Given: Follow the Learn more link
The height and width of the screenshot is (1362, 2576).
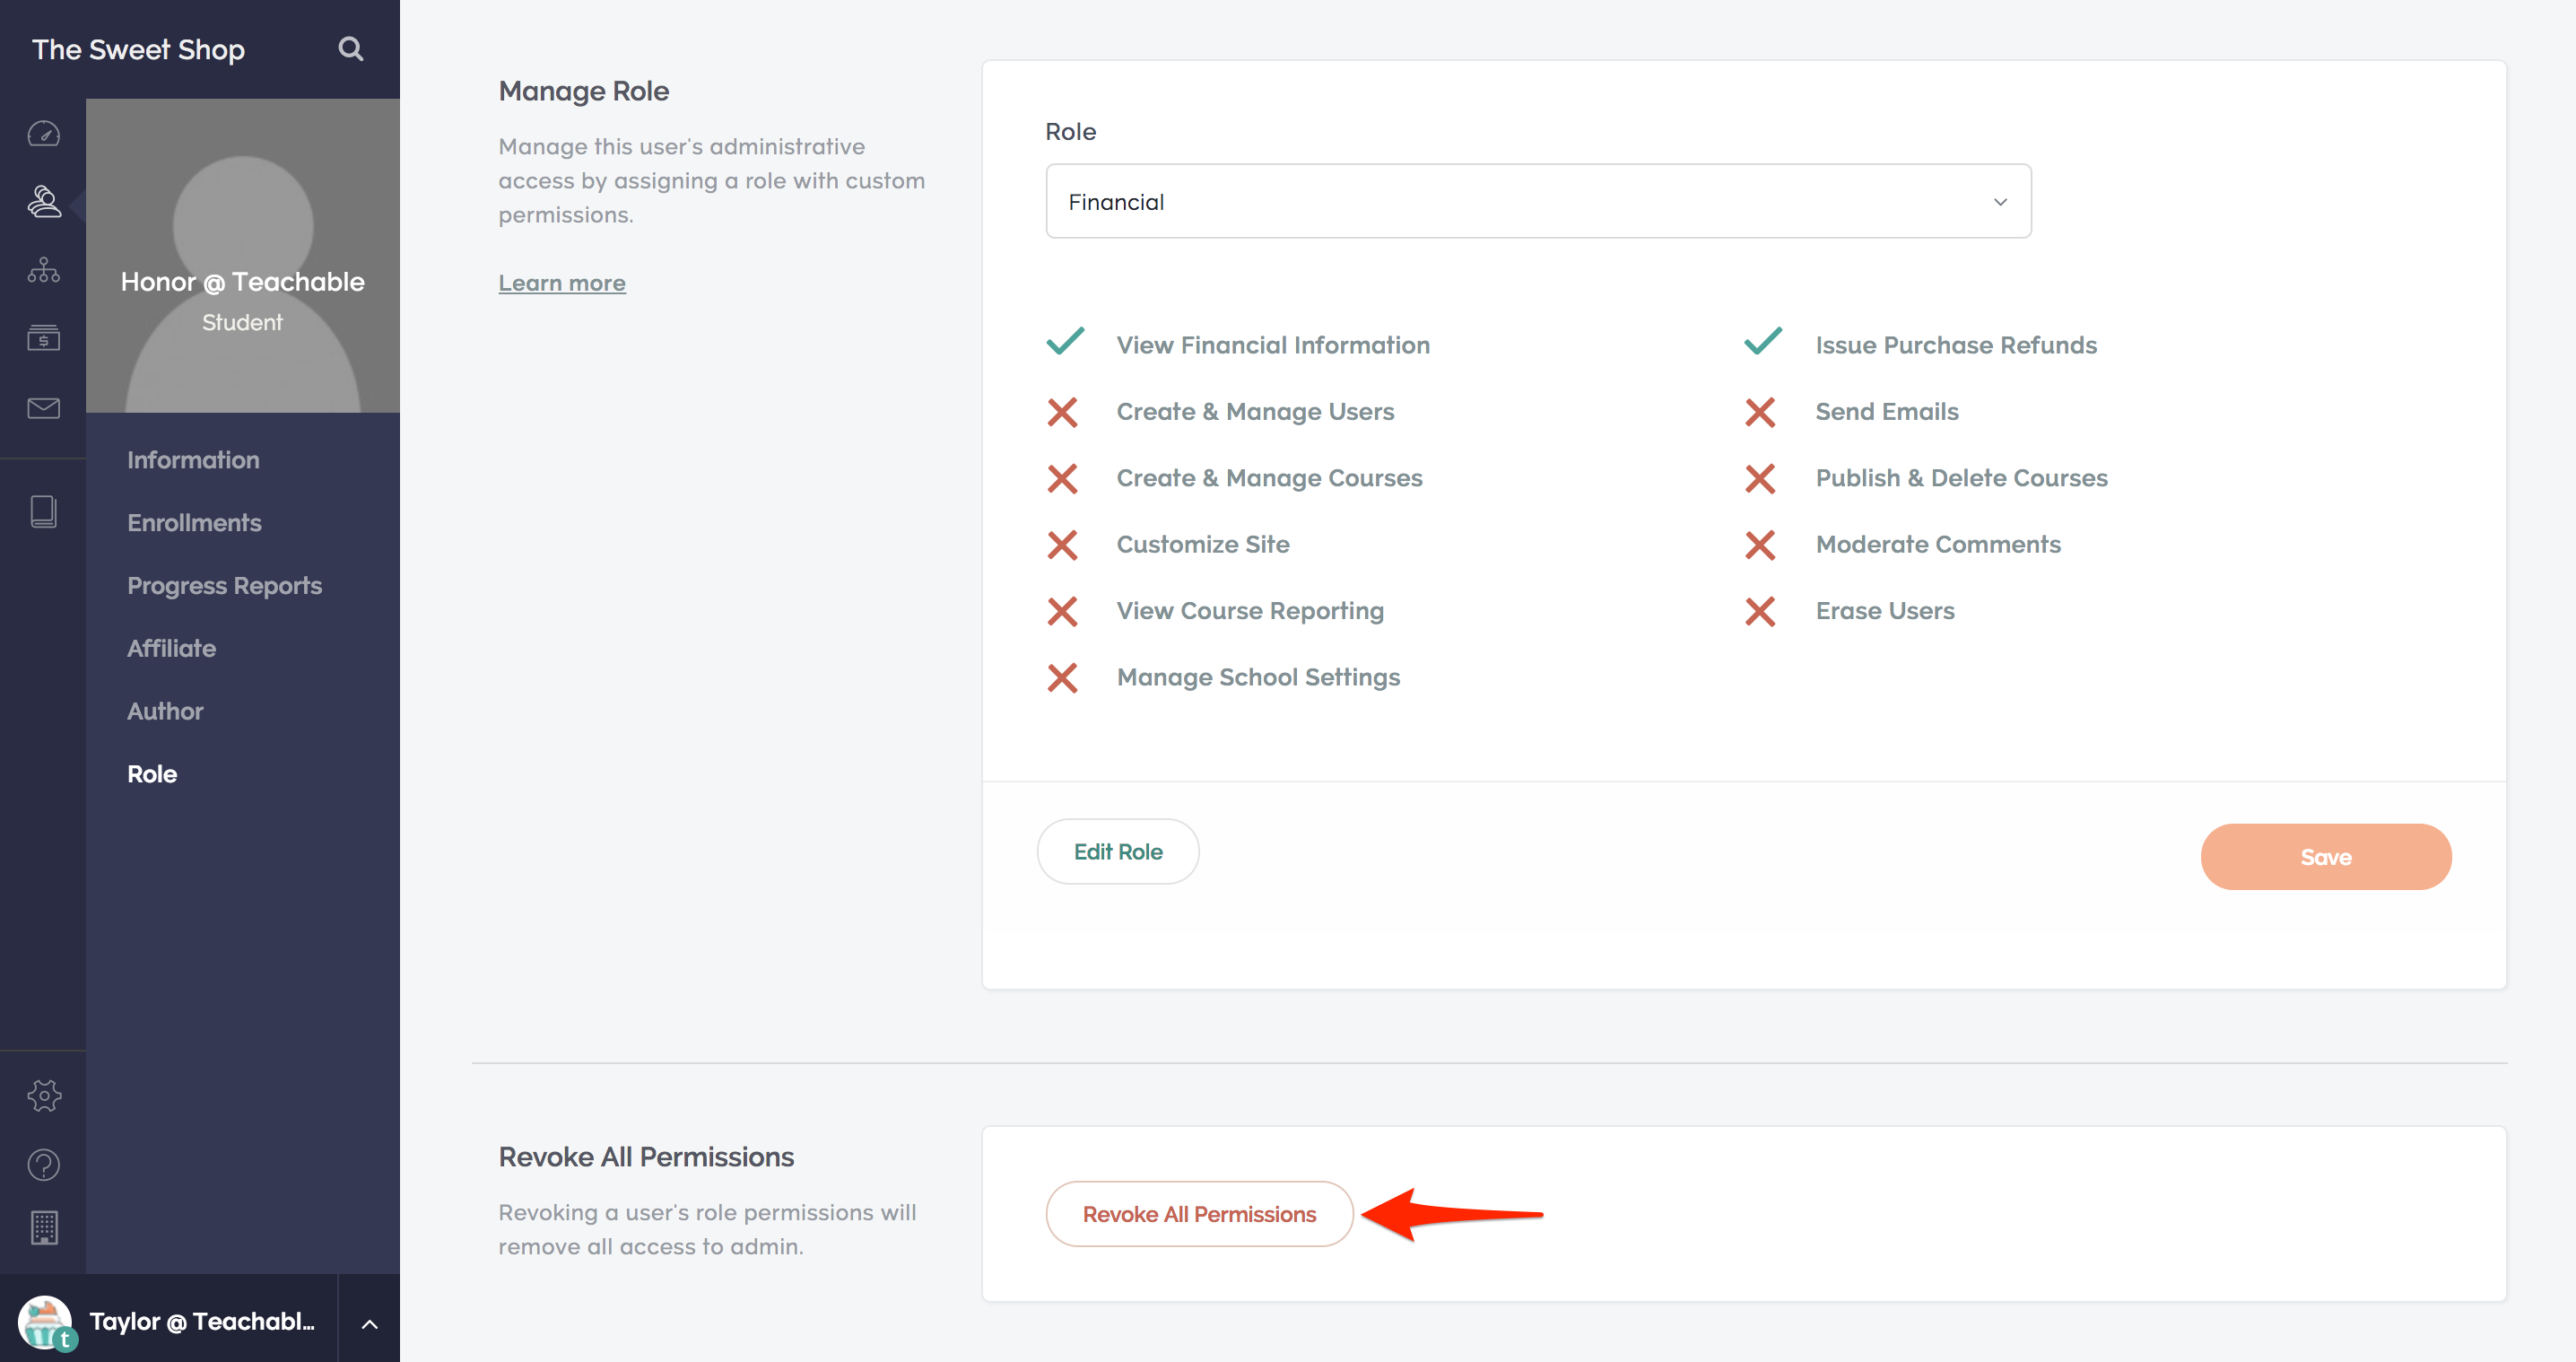Looking at the screenshot, I should pos(562,283).
